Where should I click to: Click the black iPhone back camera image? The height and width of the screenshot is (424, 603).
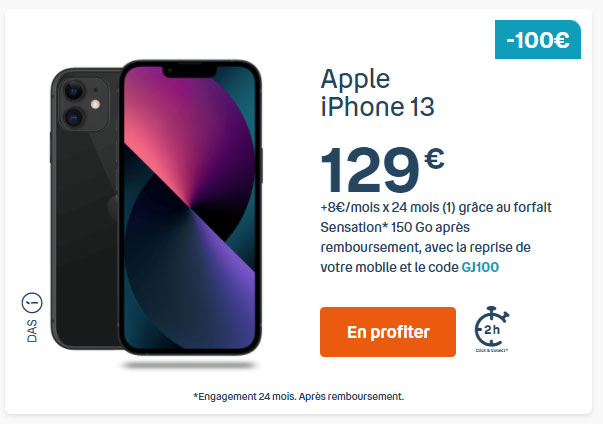coord(84,208)
